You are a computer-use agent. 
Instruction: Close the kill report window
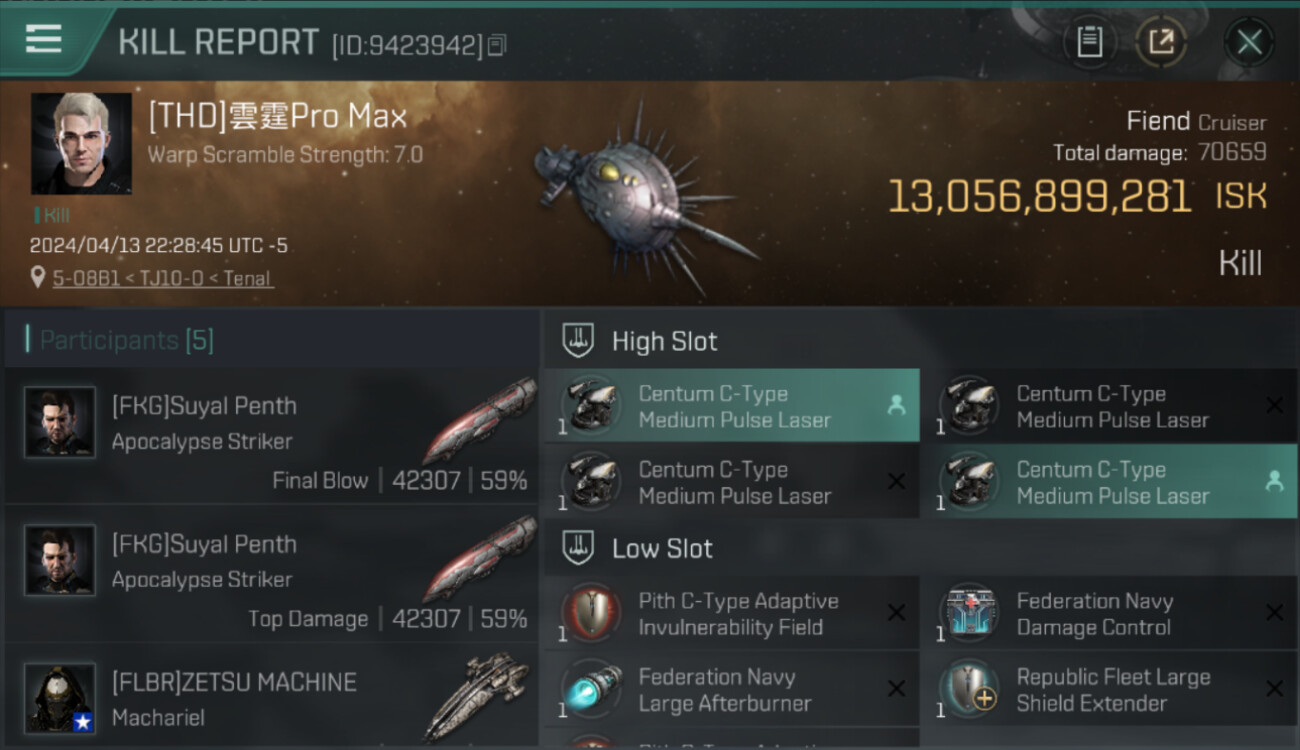[1249, 42]
